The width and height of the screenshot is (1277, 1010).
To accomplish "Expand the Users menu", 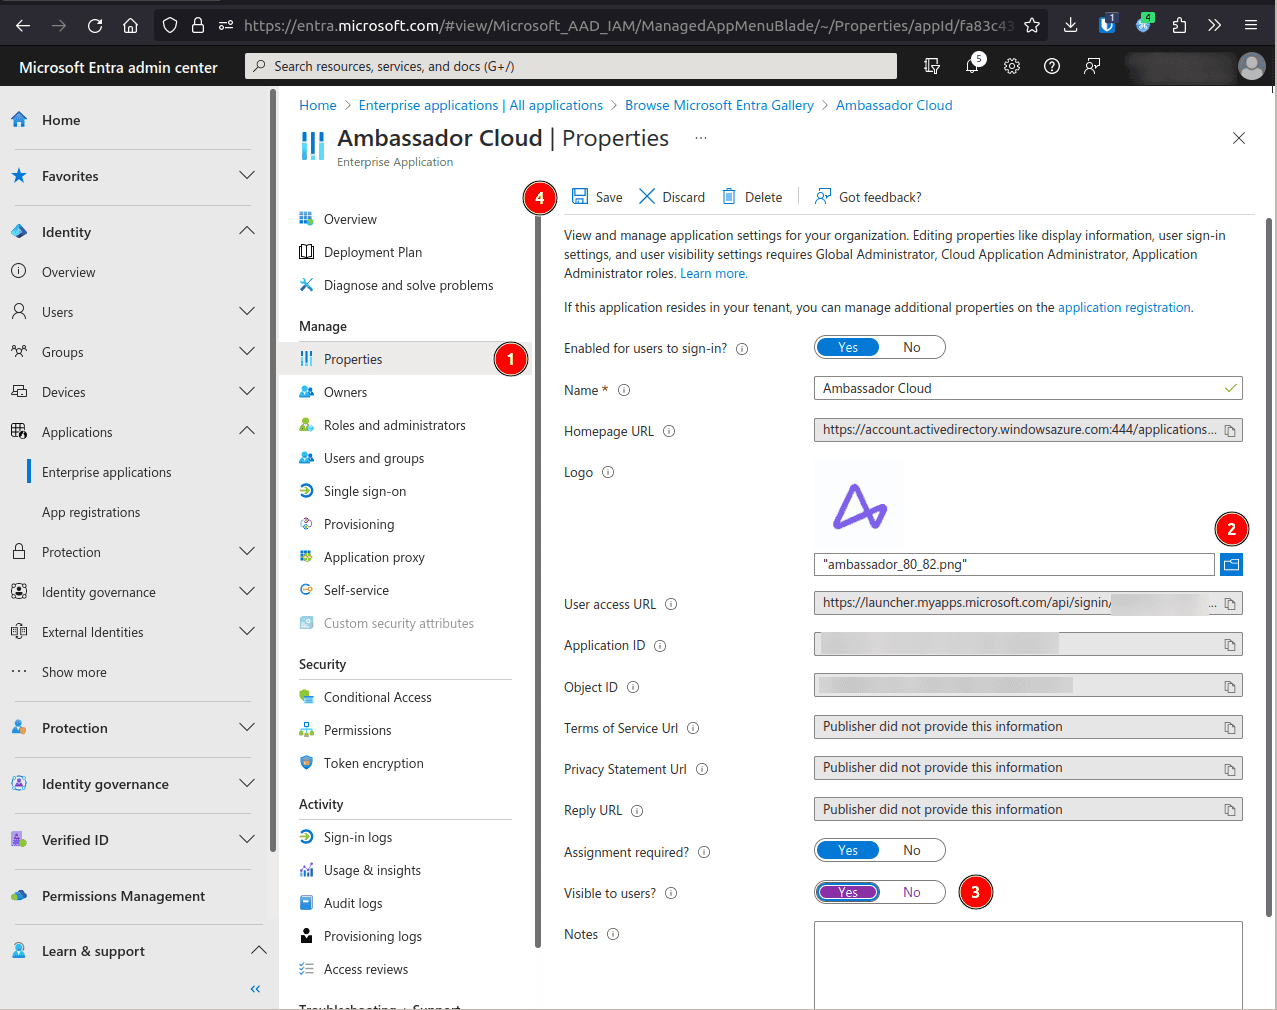I will pos(247,312).
